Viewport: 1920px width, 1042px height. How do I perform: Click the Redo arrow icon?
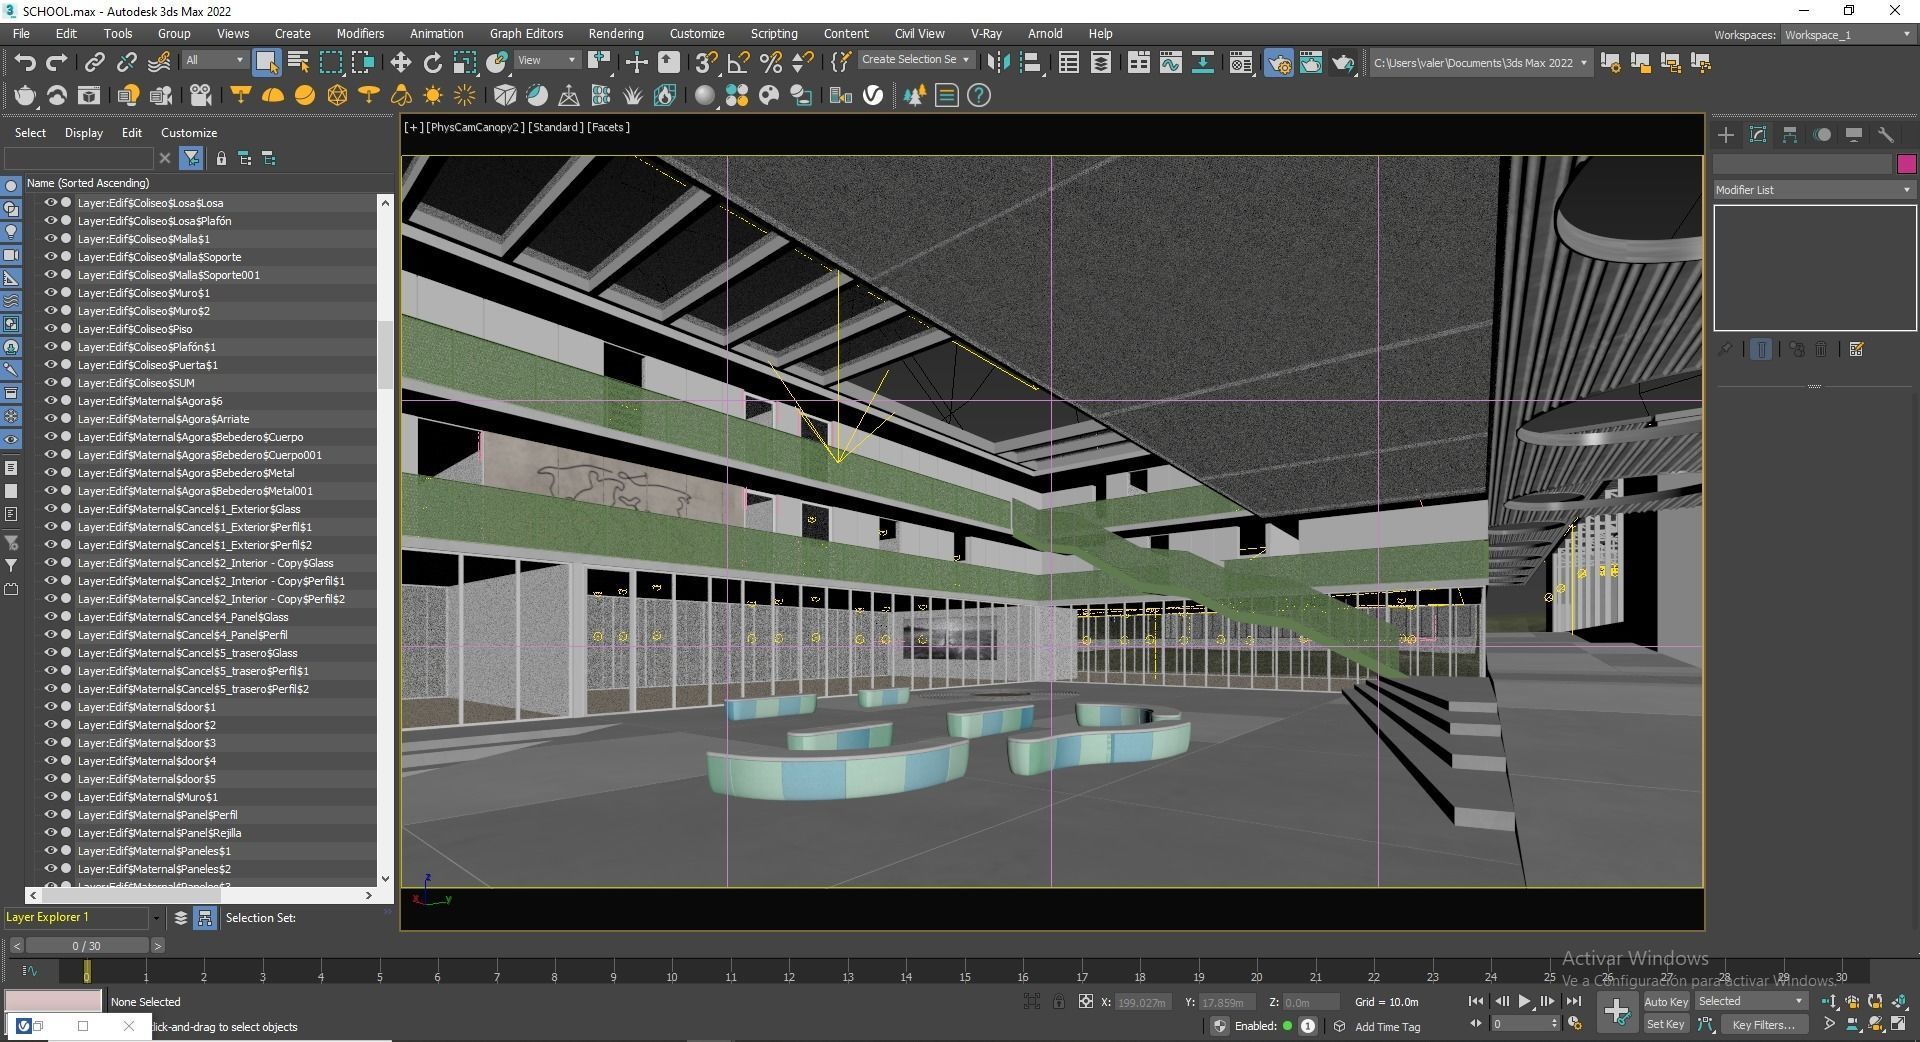click(57, 63)
